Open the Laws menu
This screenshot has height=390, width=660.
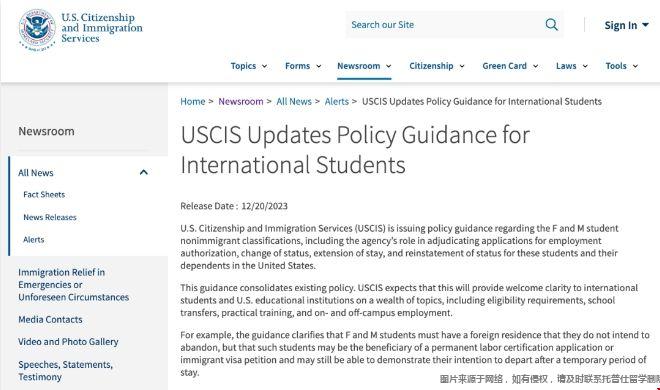[572, 66]
